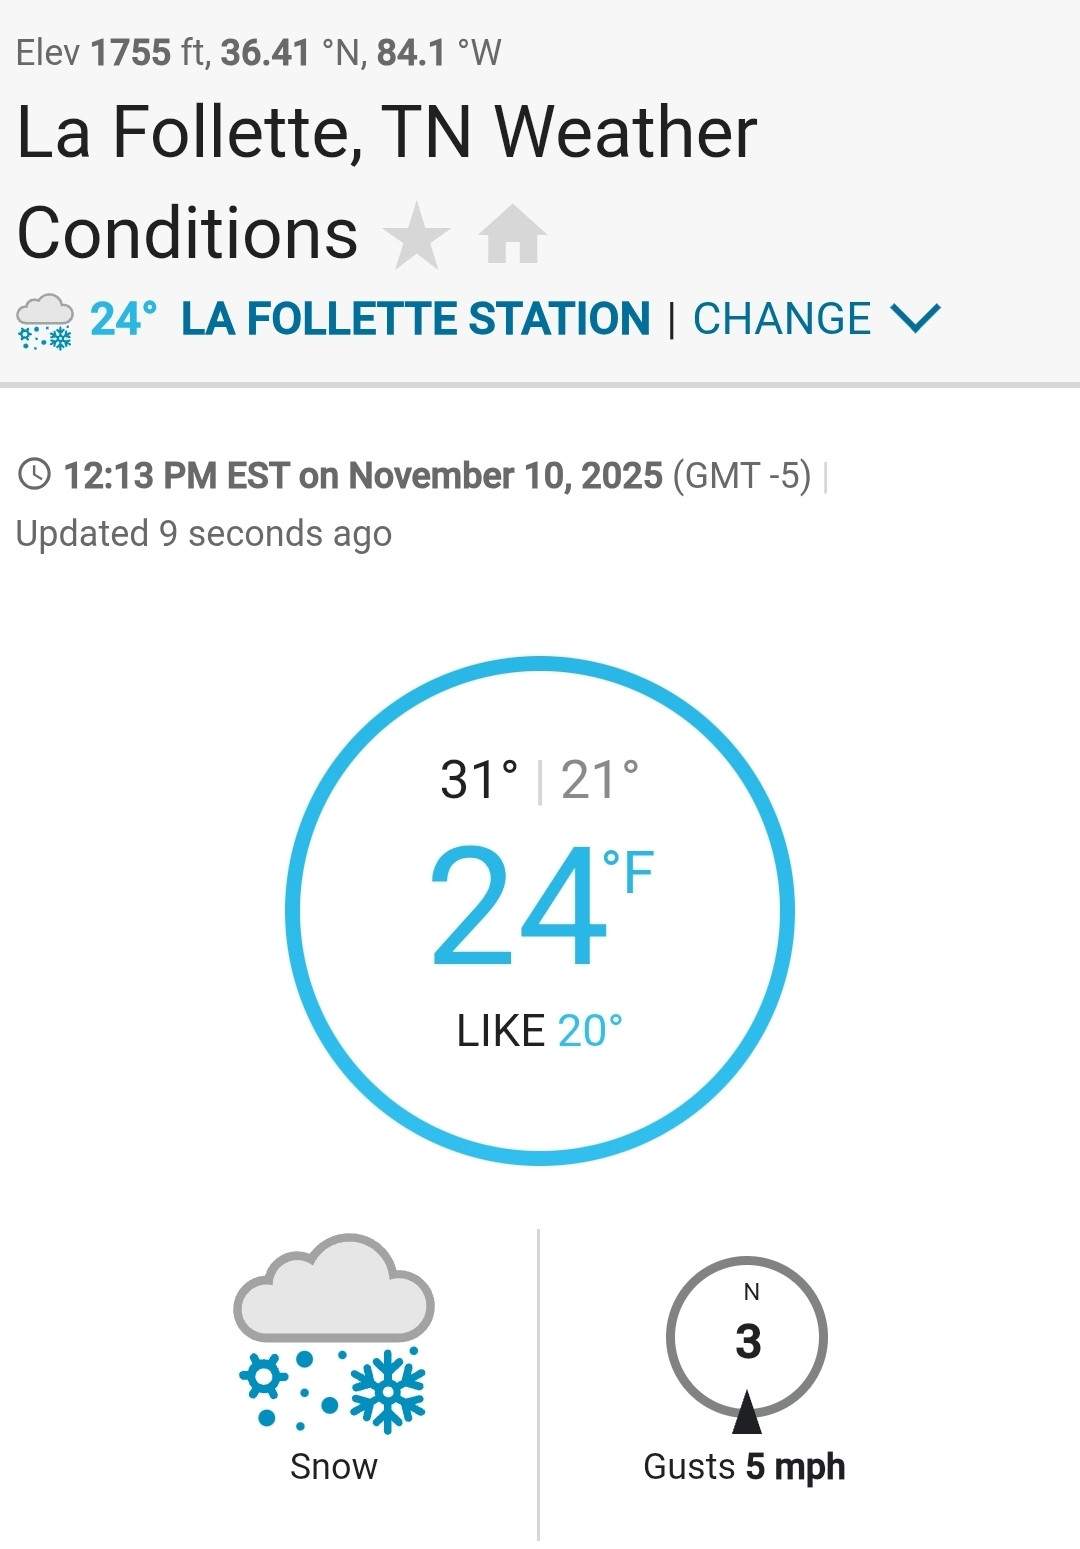The width and height of the screenshot is (1080, 1549).
Task: Tap the 21° low temperature
Action: coord(599,780)
